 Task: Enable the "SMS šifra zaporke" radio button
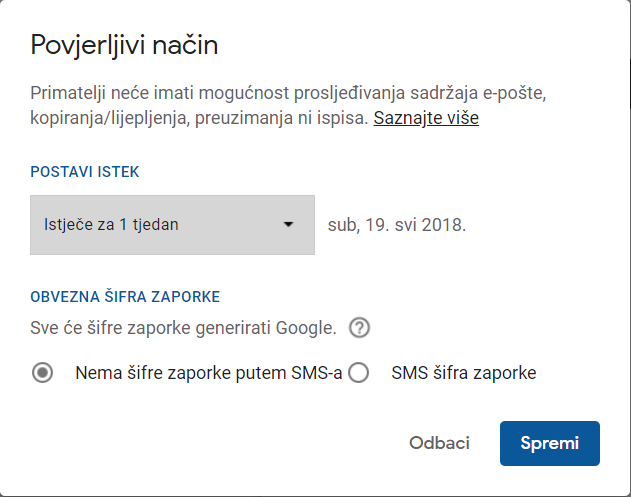[359, 373]
